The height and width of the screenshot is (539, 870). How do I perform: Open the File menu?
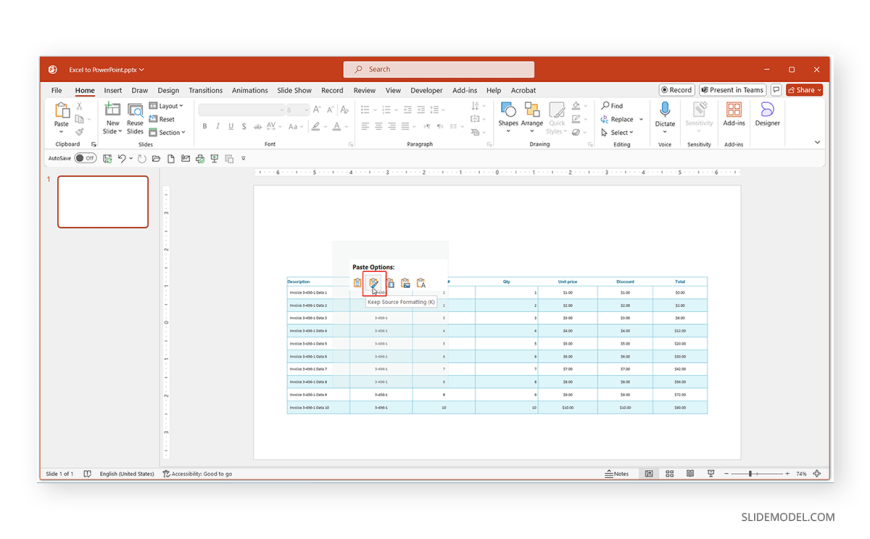pos(57,90)
